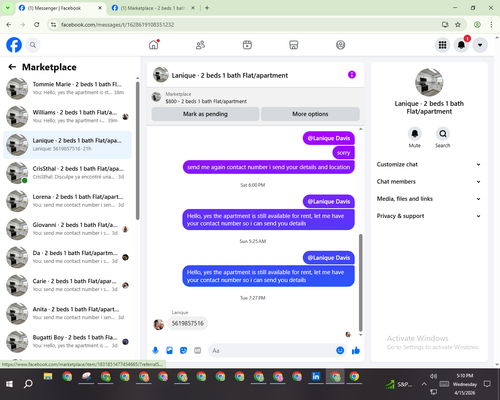Open the Facebook search icon
The height and width of the screenshot is (400, 500).
tap(33, 45)
